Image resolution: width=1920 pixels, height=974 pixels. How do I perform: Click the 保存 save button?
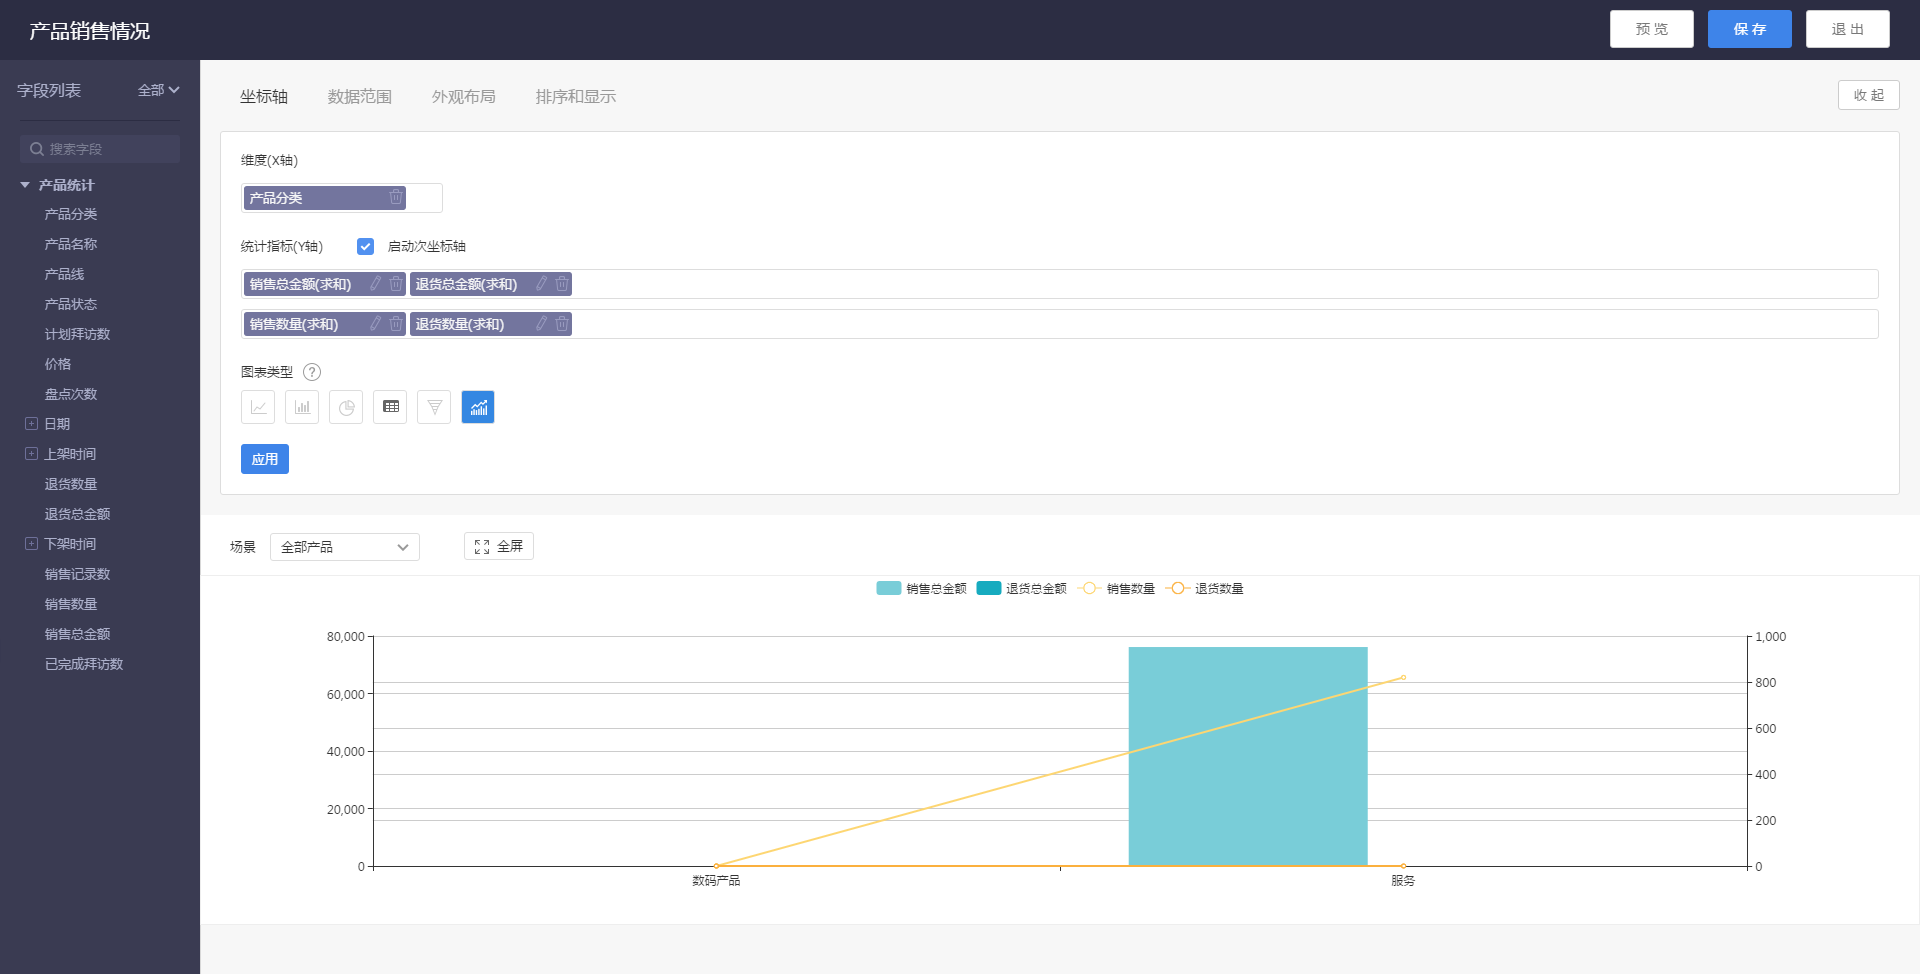[1750, 29]
